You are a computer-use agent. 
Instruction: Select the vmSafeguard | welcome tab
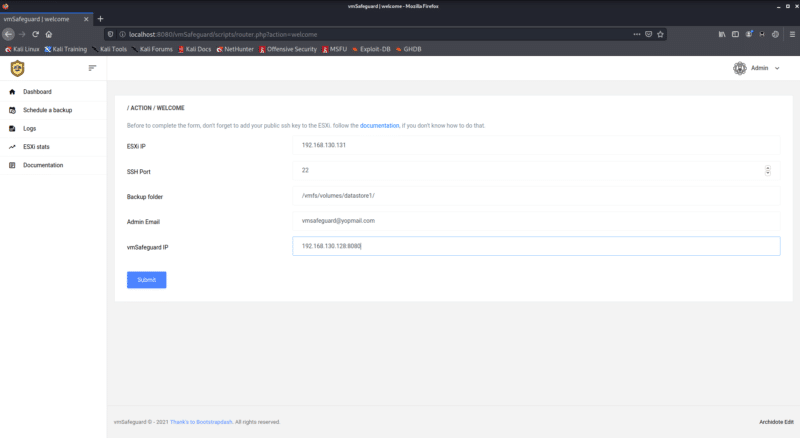[46, 19]
